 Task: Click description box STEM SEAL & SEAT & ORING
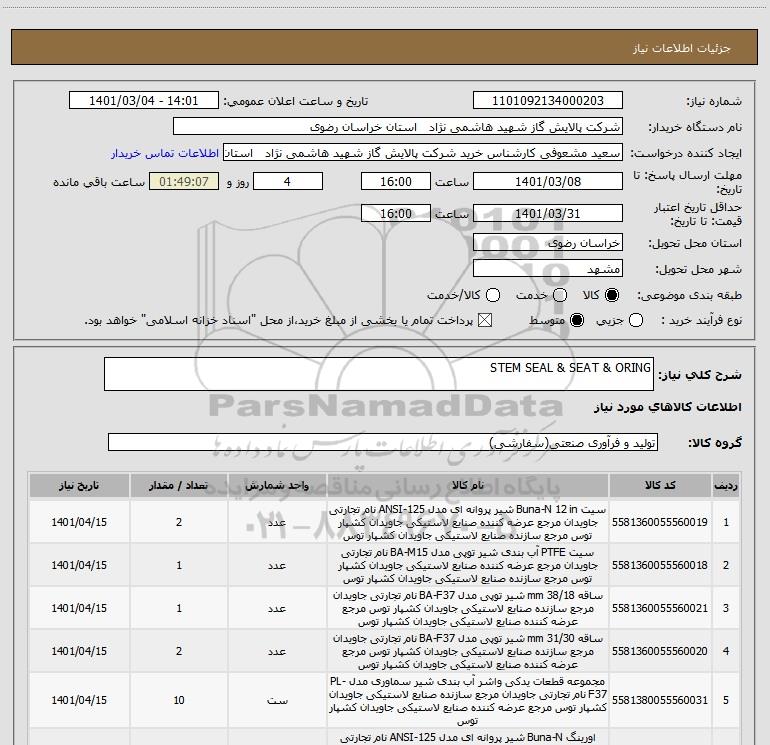coord(379,374)
